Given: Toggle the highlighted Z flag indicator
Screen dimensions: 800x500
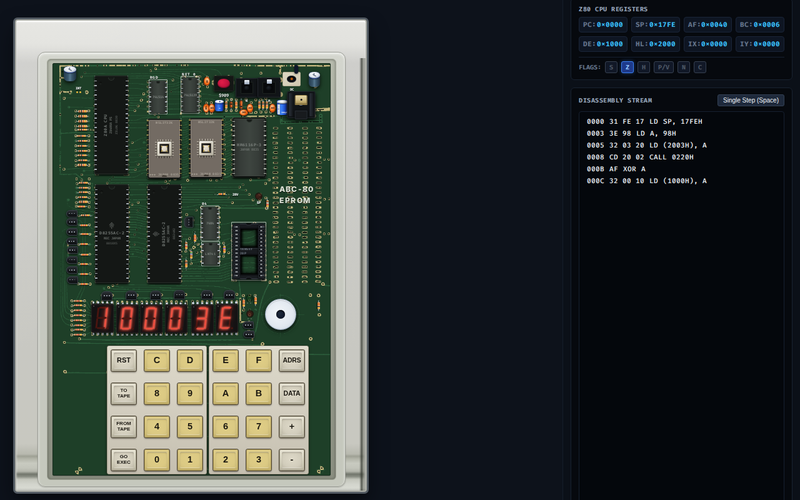Looking at the screenshot, I should tap(627, 67).
